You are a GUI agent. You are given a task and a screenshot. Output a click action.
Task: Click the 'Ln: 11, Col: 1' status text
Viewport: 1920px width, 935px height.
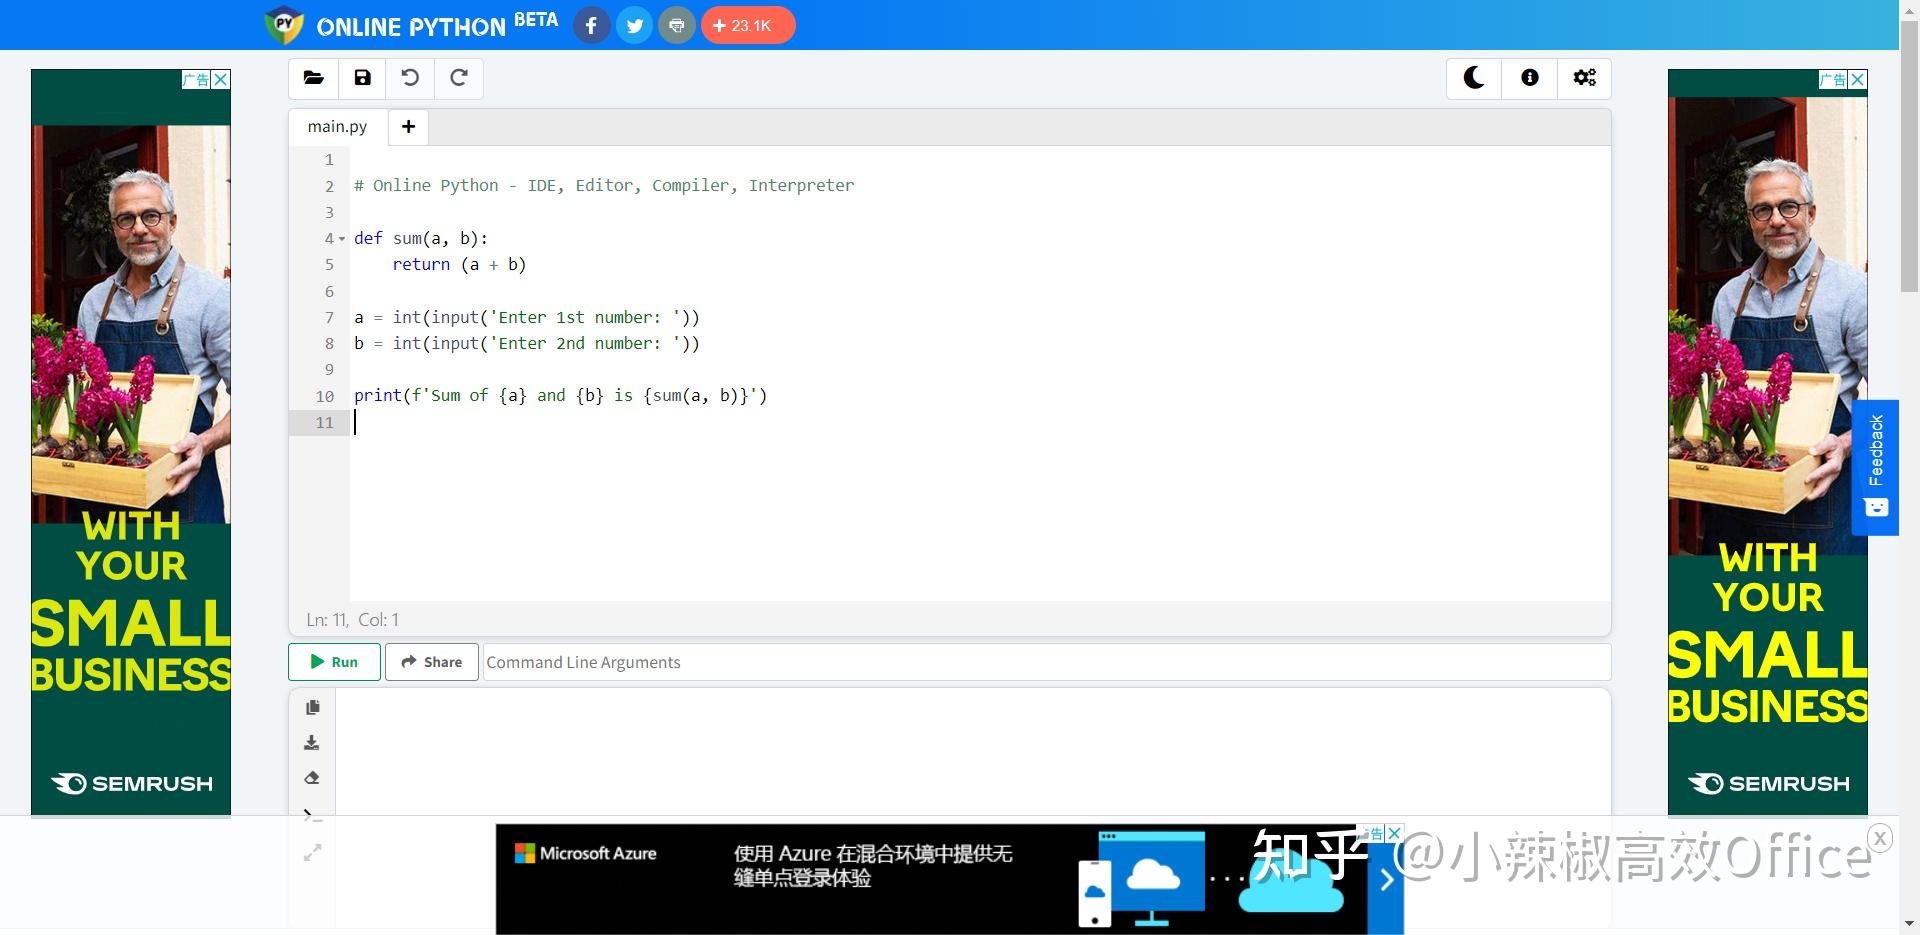click(x=352, y=620)
